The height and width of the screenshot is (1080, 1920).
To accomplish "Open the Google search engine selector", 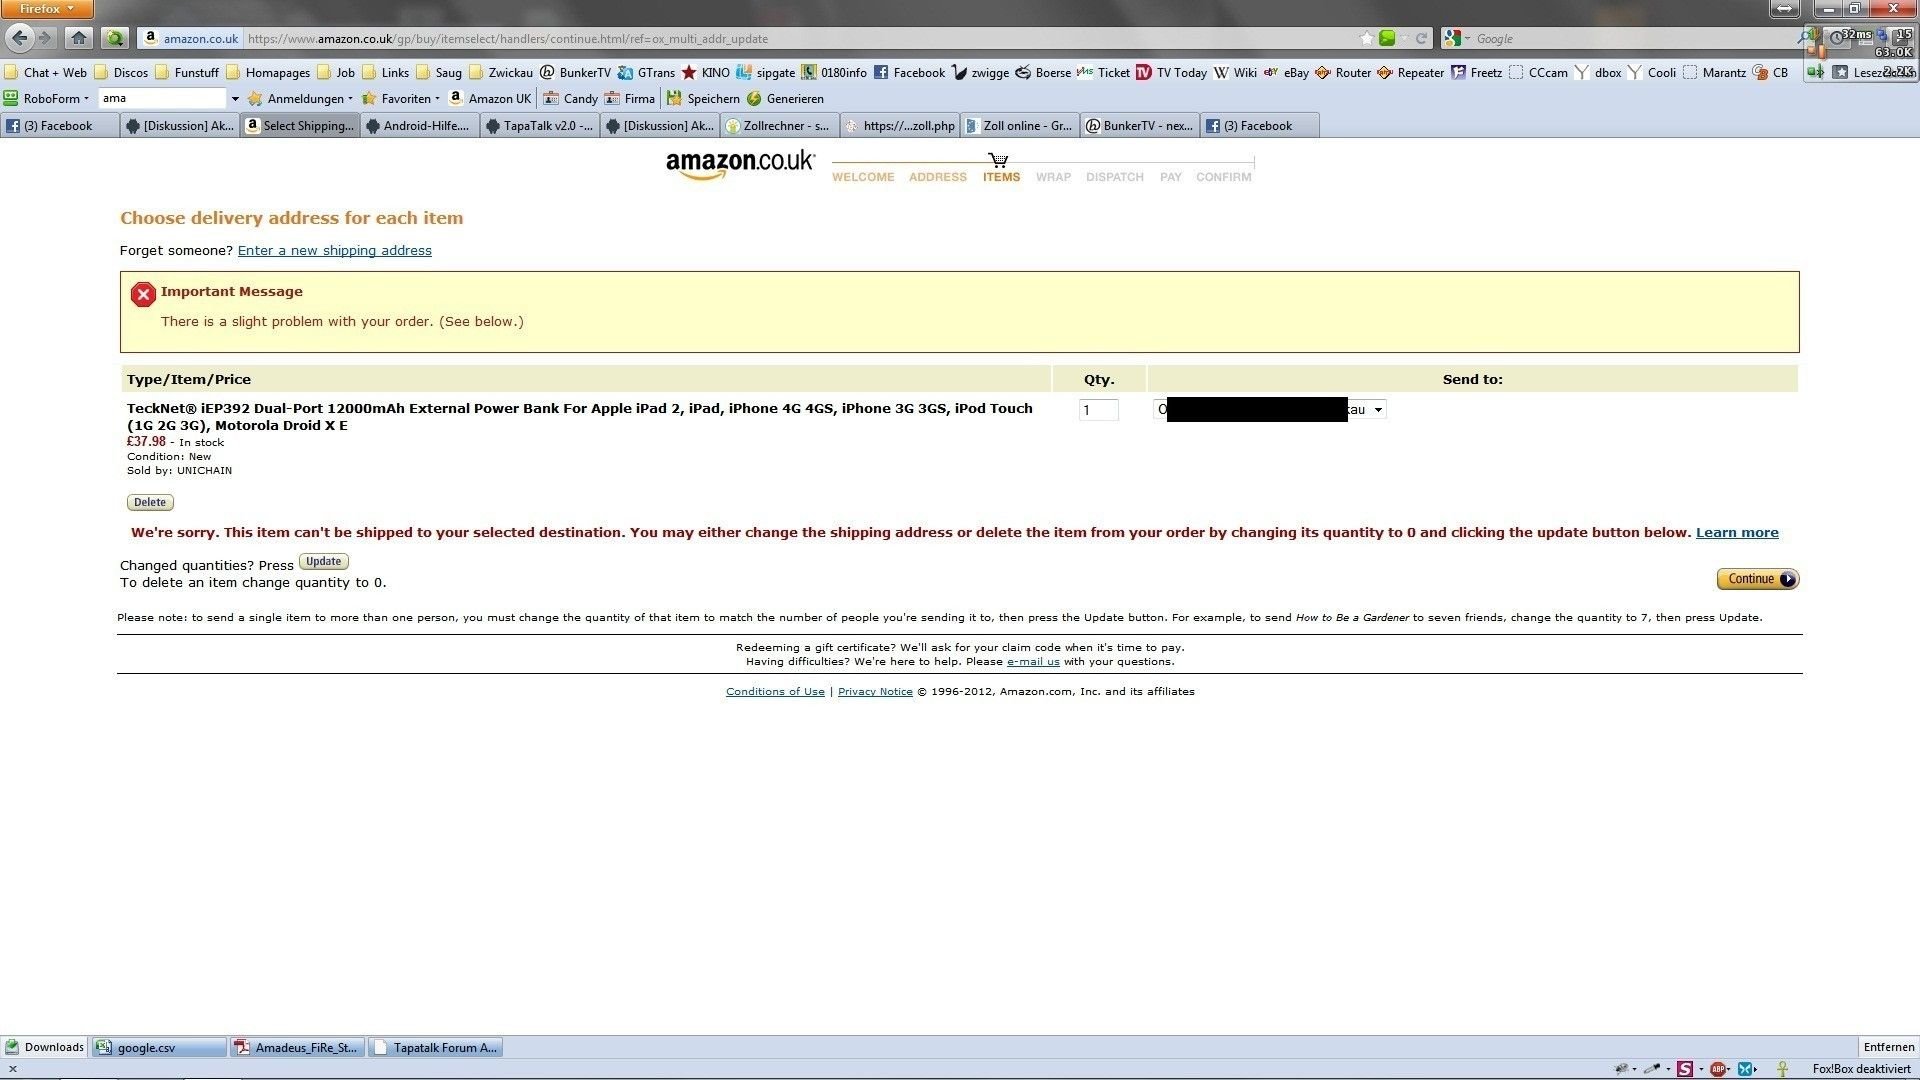I will (1457, 38).
